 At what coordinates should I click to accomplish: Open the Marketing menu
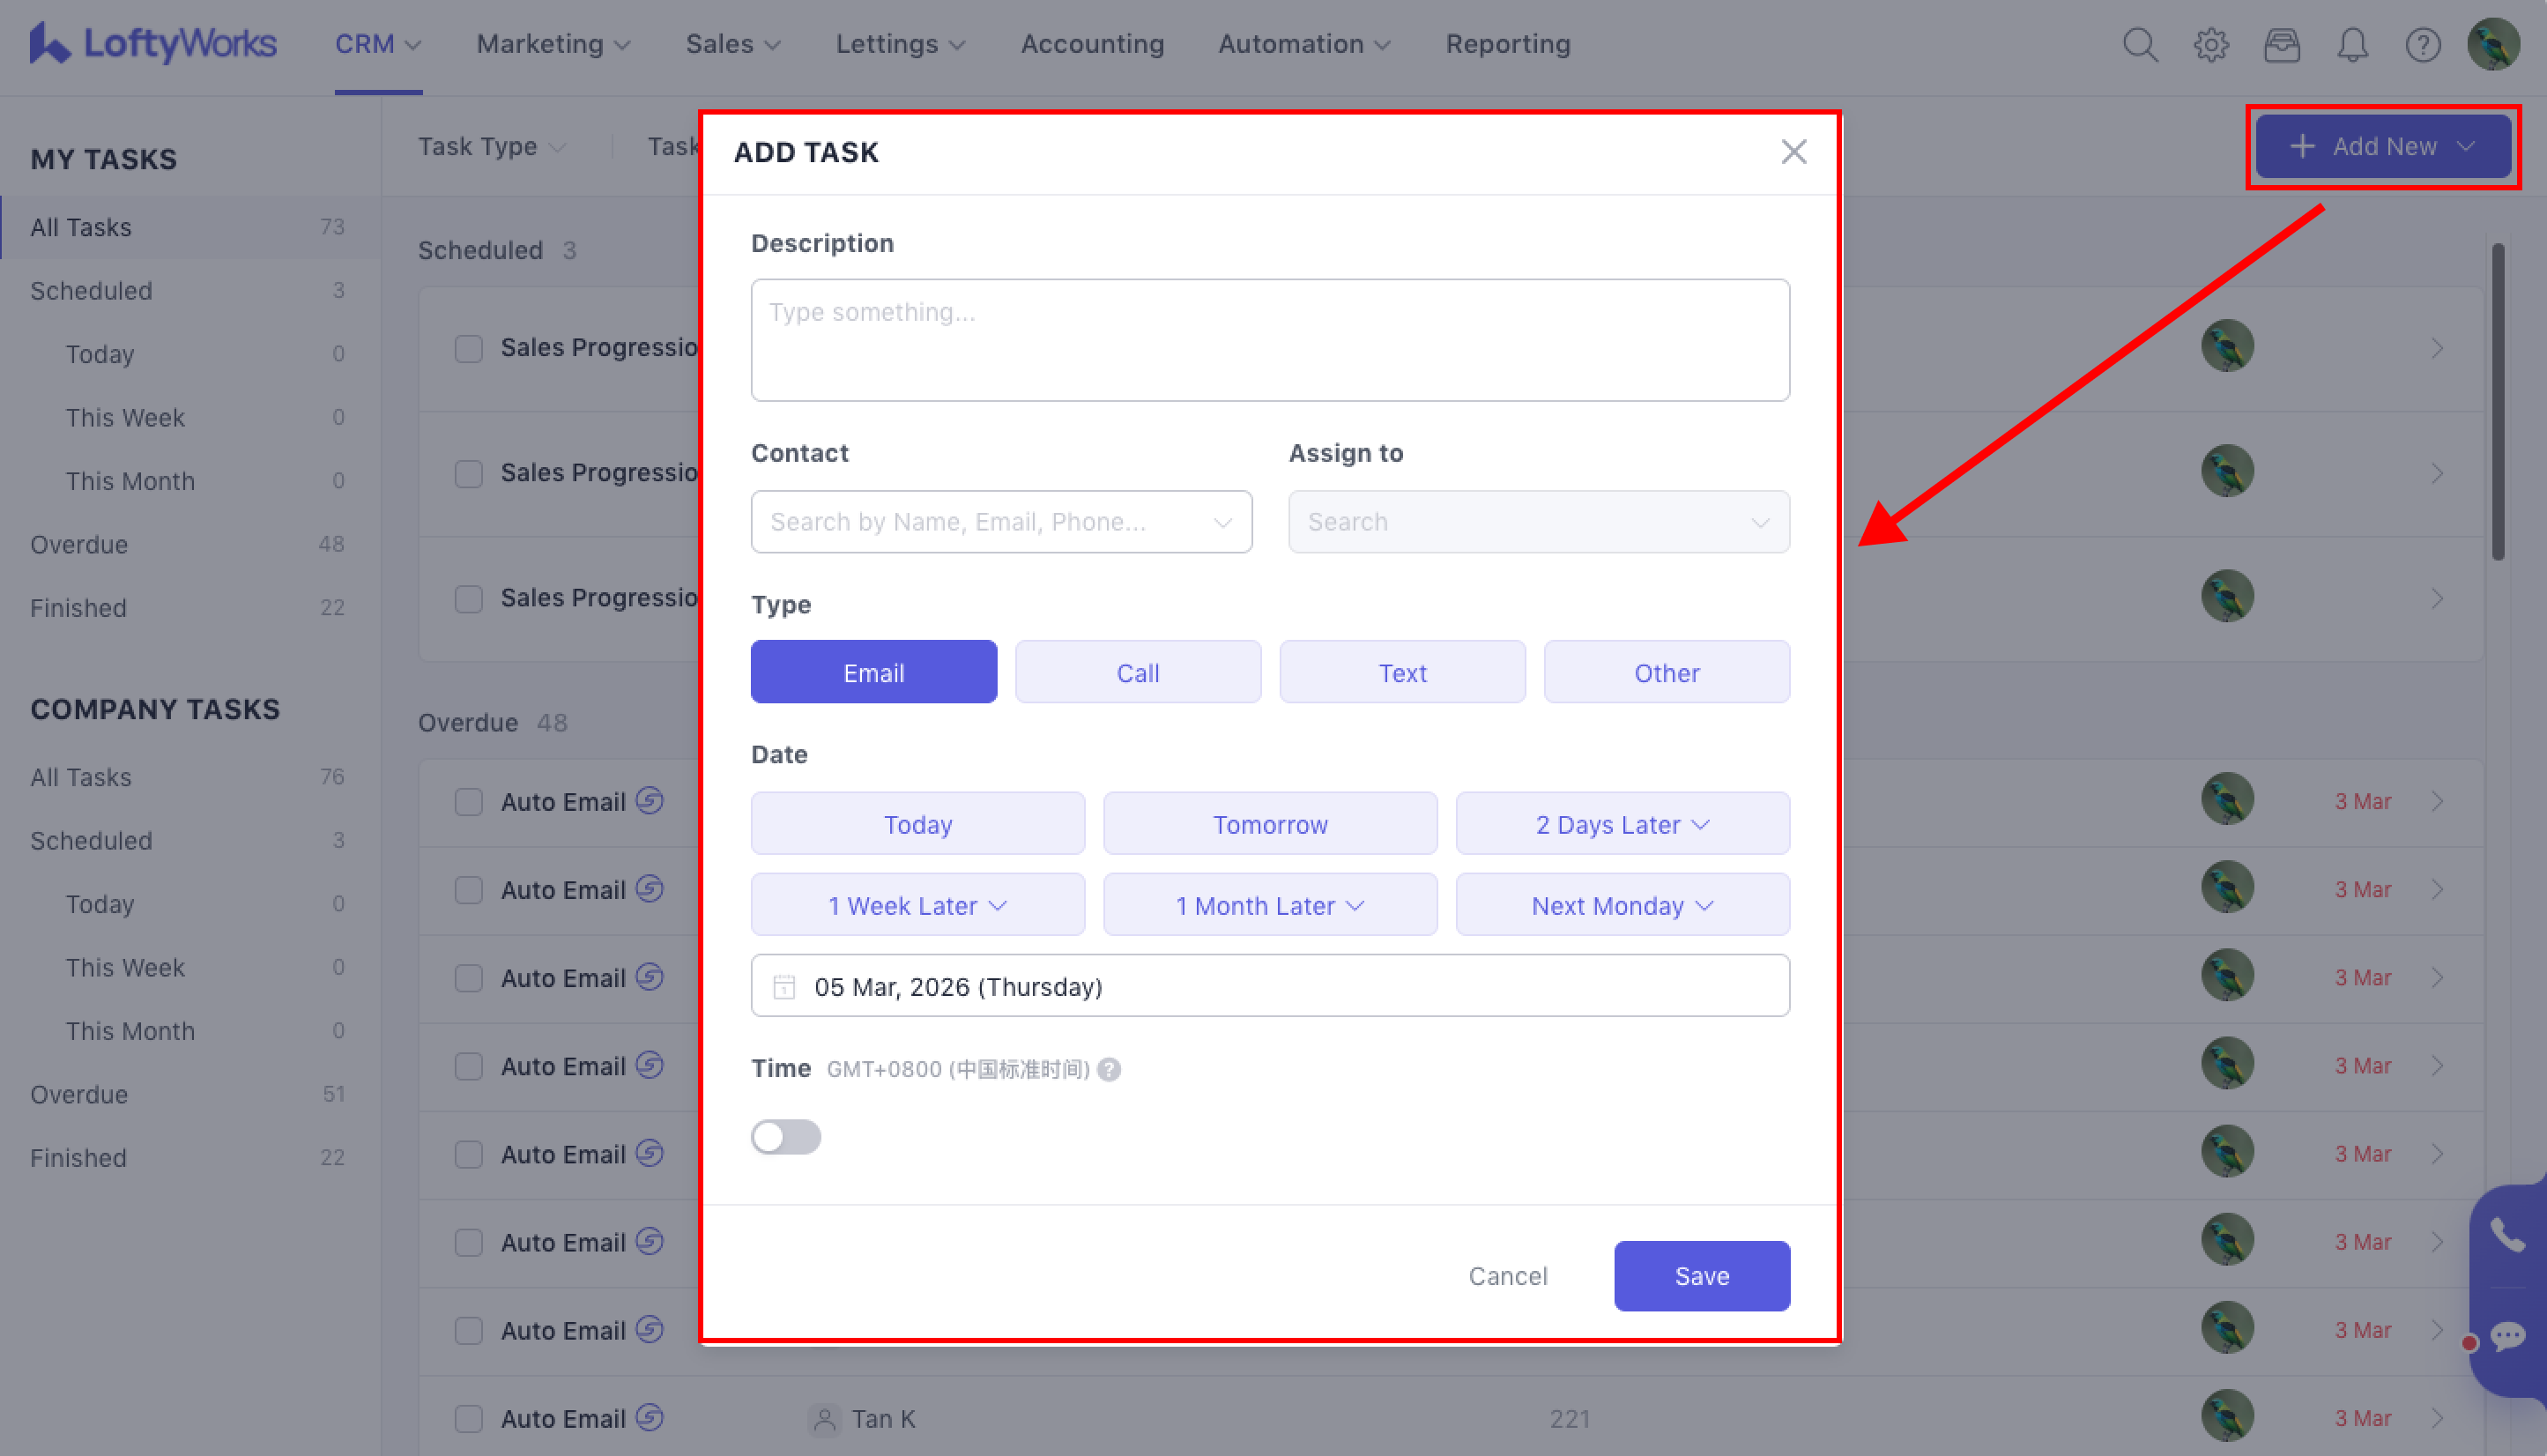coord(552,44)
